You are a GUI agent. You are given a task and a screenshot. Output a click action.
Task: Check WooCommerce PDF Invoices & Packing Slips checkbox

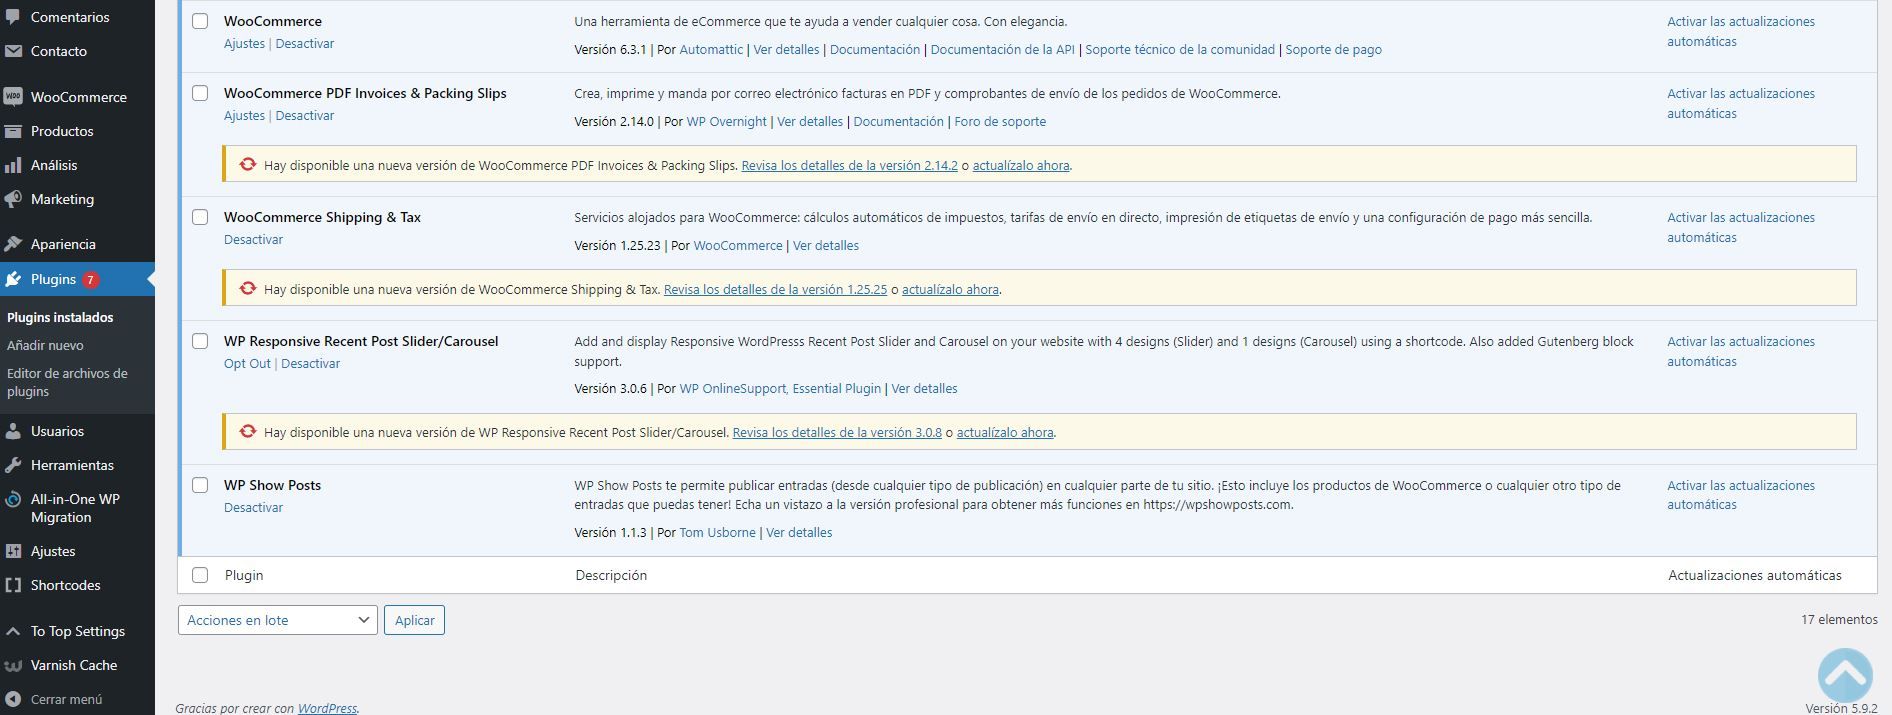click(200, 93)
